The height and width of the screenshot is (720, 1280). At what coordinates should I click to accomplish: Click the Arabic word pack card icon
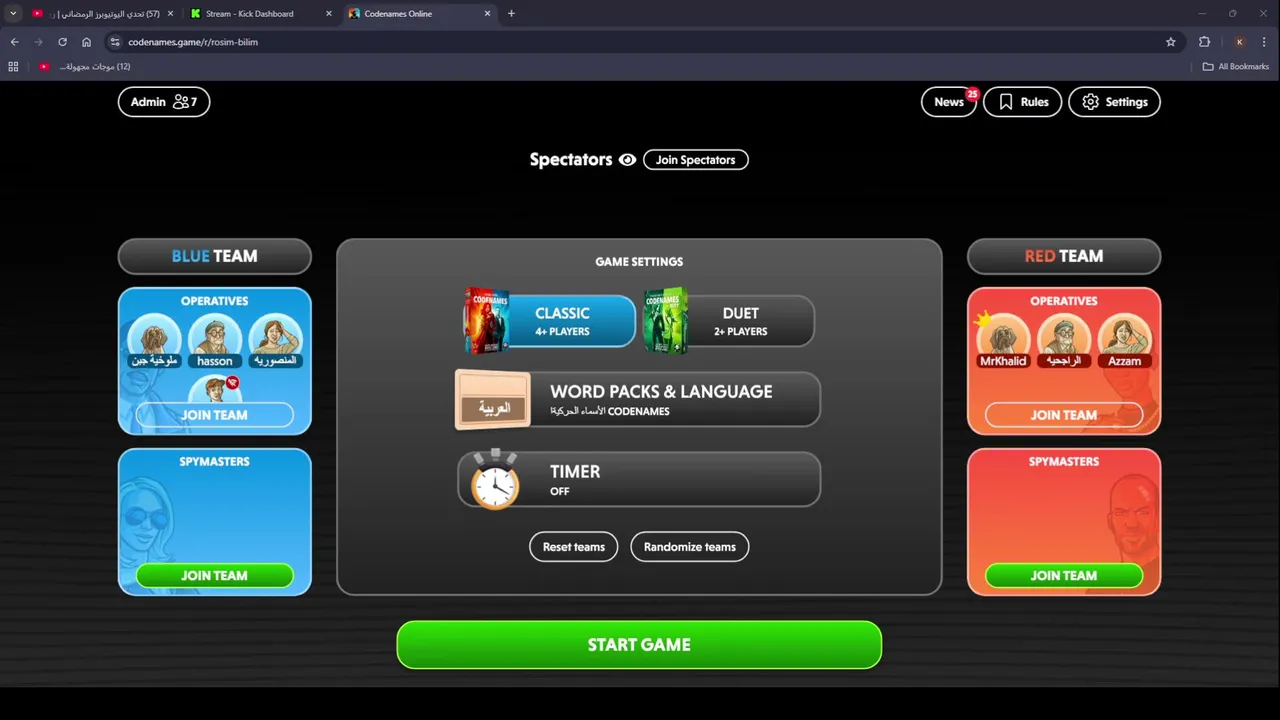tap(493, 400)
